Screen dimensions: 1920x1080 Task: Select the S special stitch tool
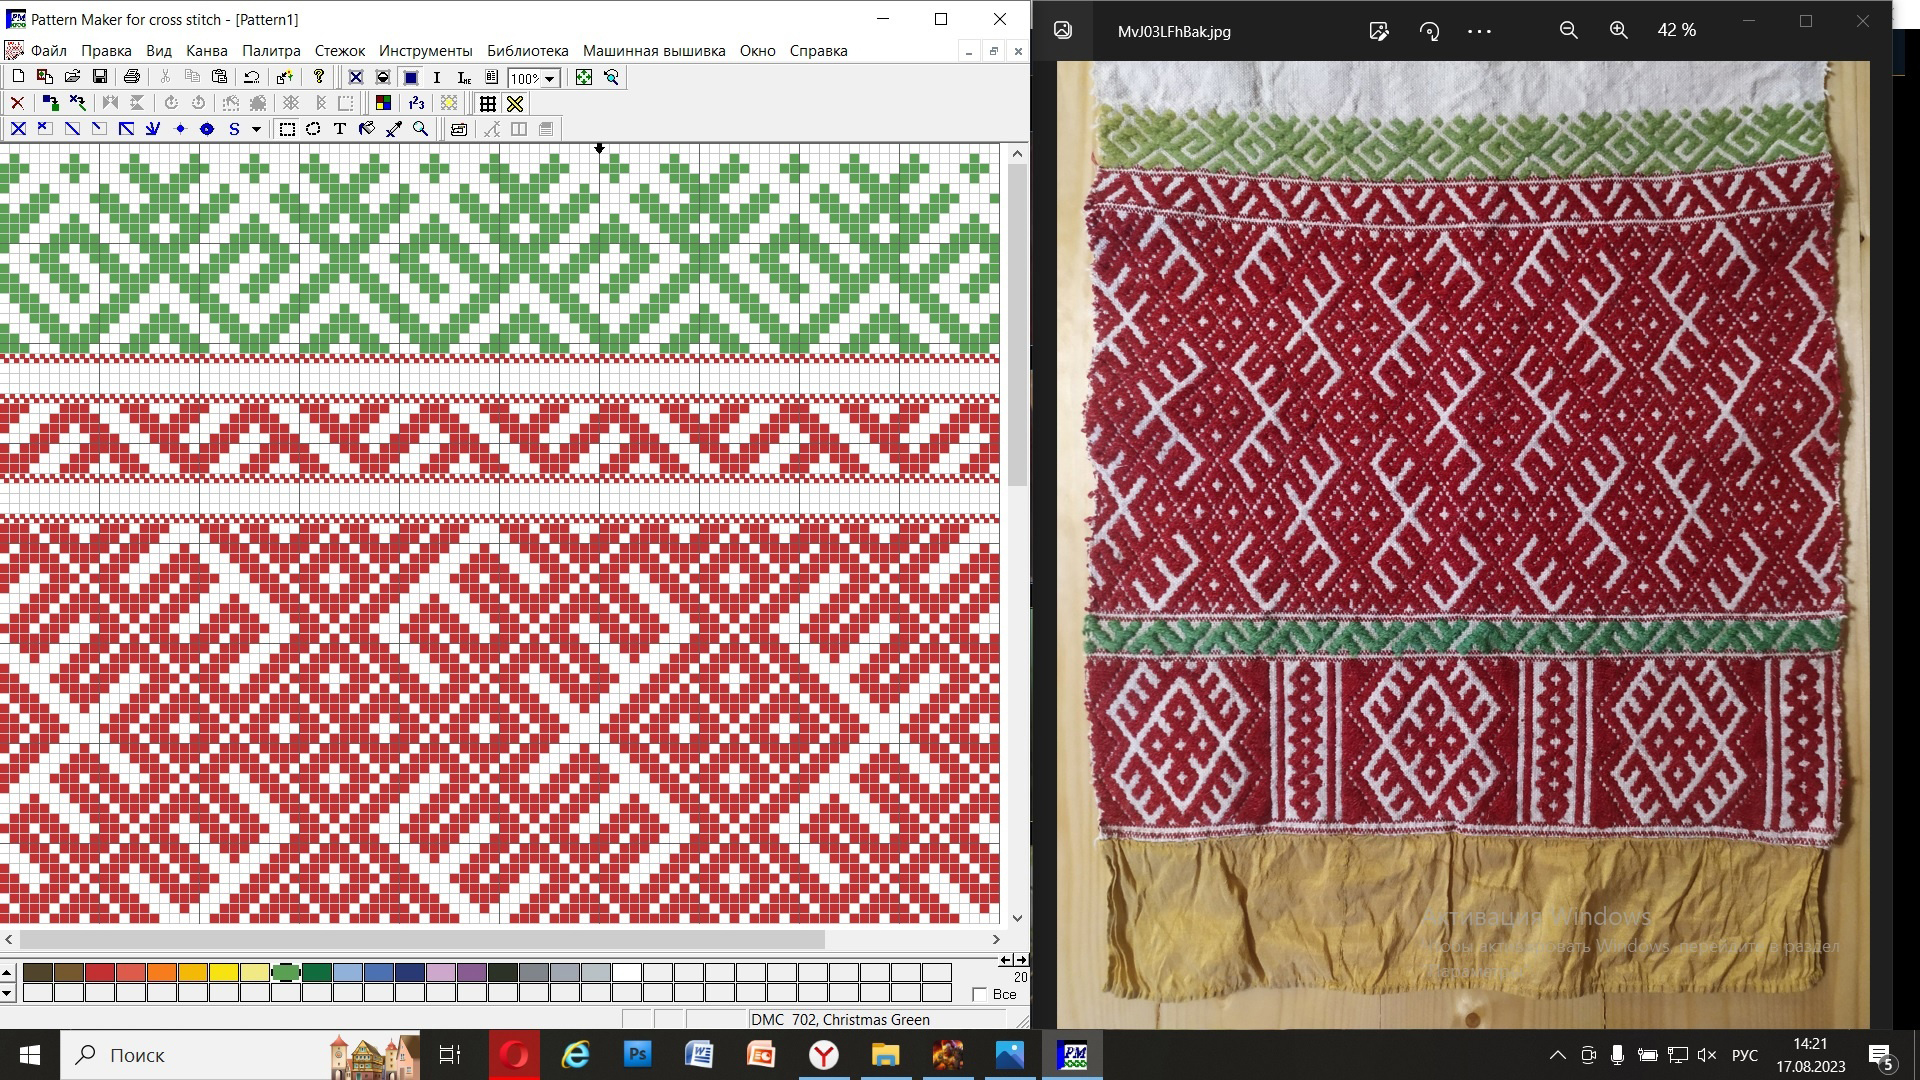(234, 129)
